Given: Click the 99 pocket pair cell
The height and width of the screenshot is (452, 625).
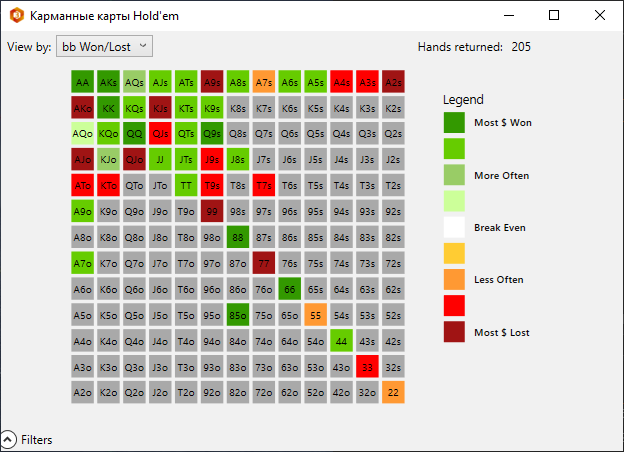Looking at the screenshot, I should (212, 211).
